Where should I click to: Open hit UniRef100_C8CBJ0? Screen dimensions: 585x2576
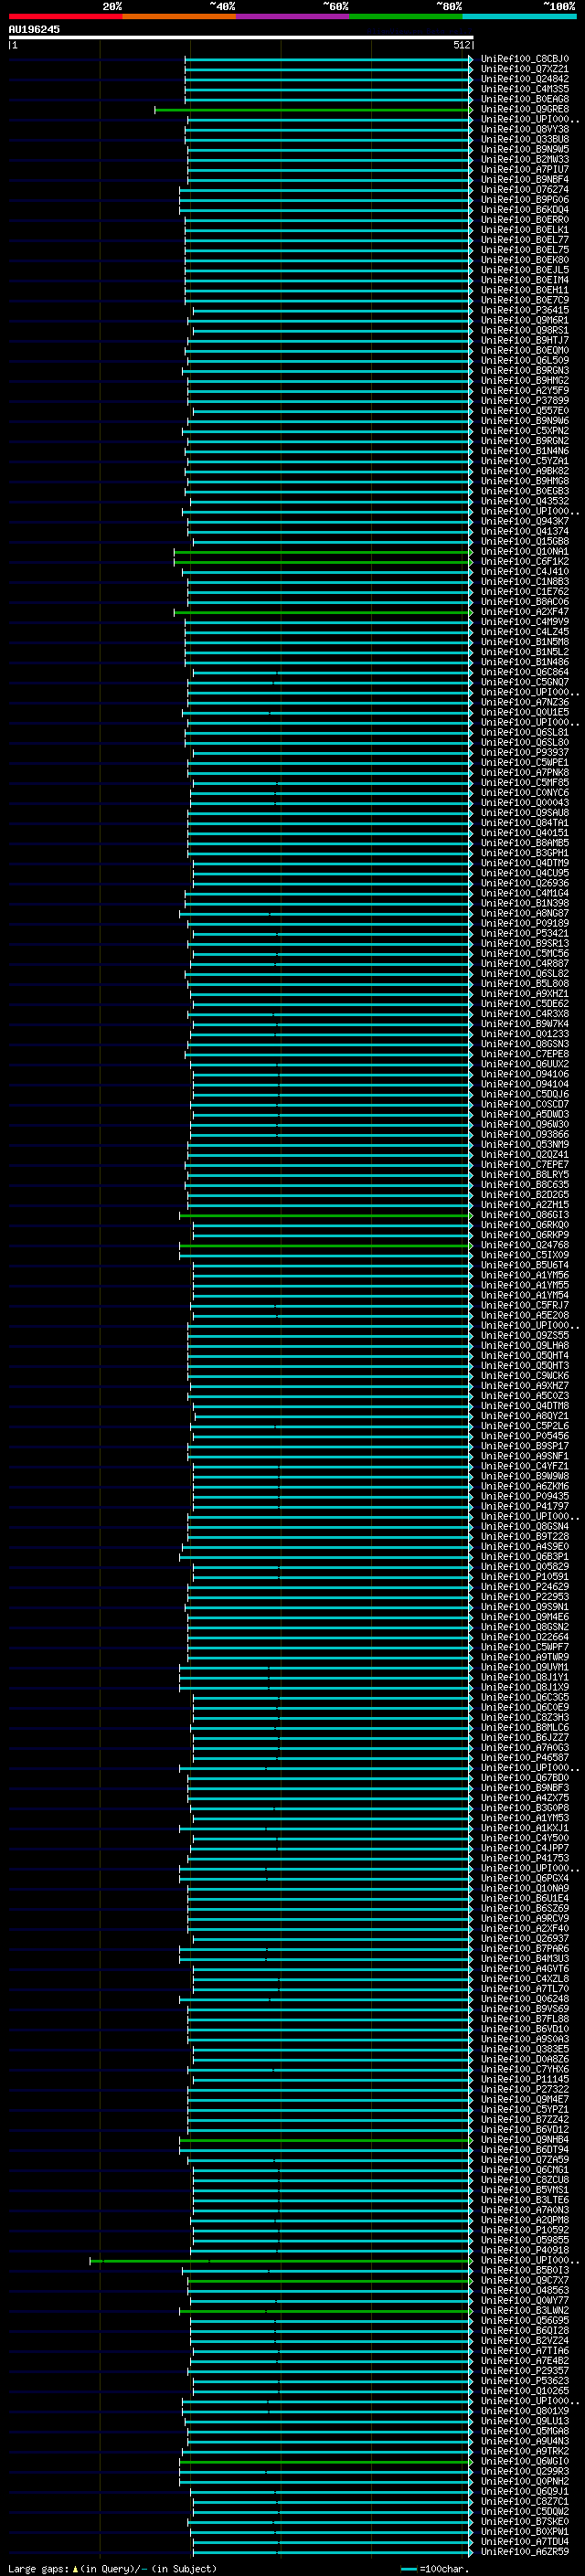point(524,59)
